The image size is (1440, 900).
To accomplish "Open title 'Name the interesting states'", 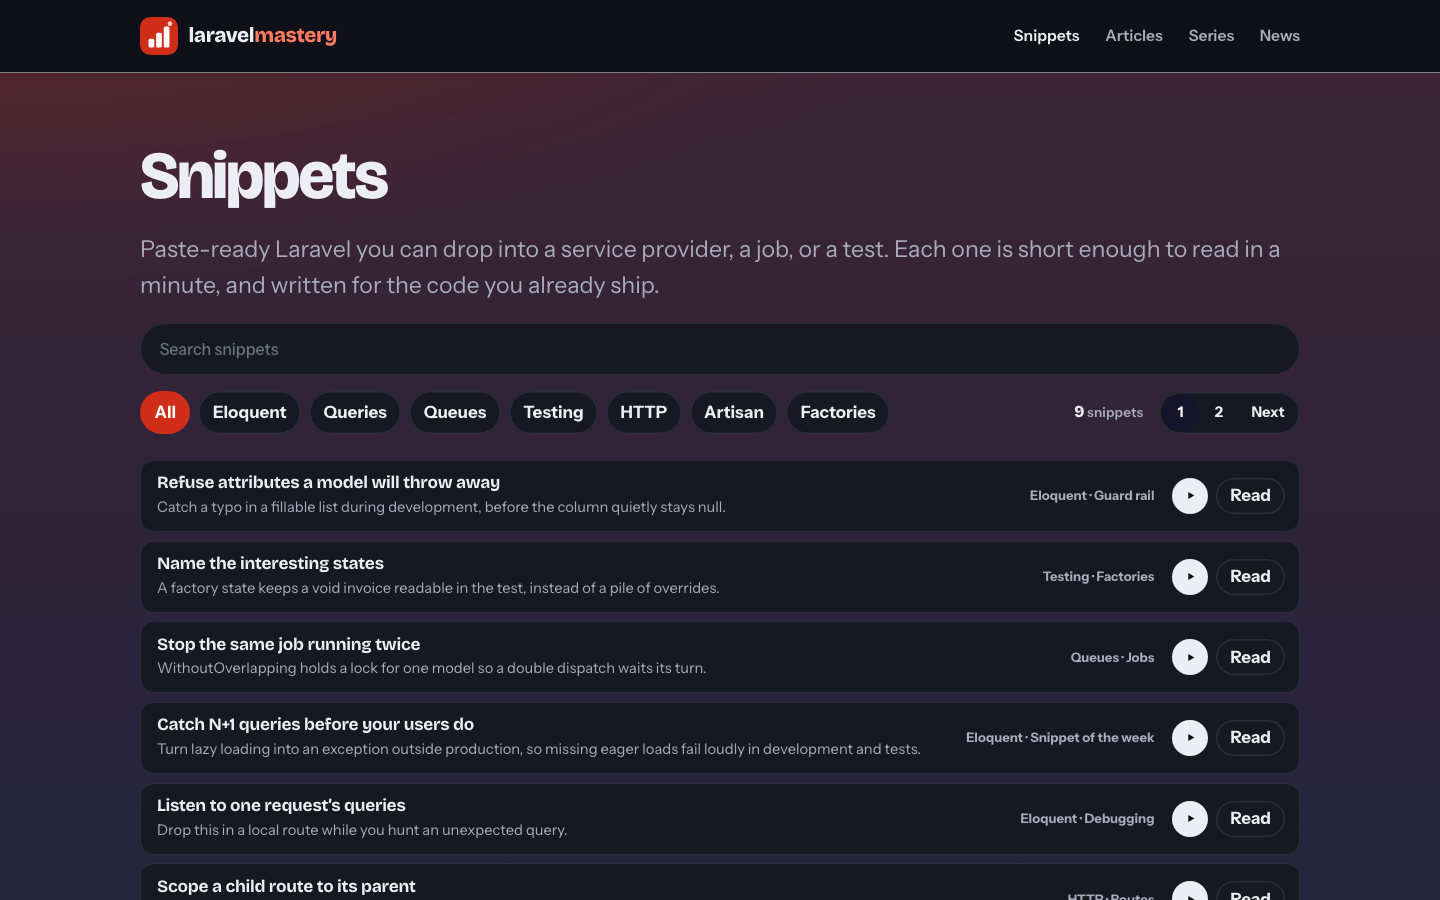I will (x=270, y=563).
